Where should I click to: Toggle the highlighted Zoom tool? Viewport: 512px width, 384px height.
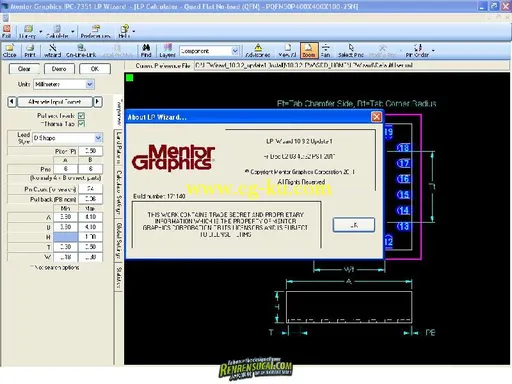[309, 51]
